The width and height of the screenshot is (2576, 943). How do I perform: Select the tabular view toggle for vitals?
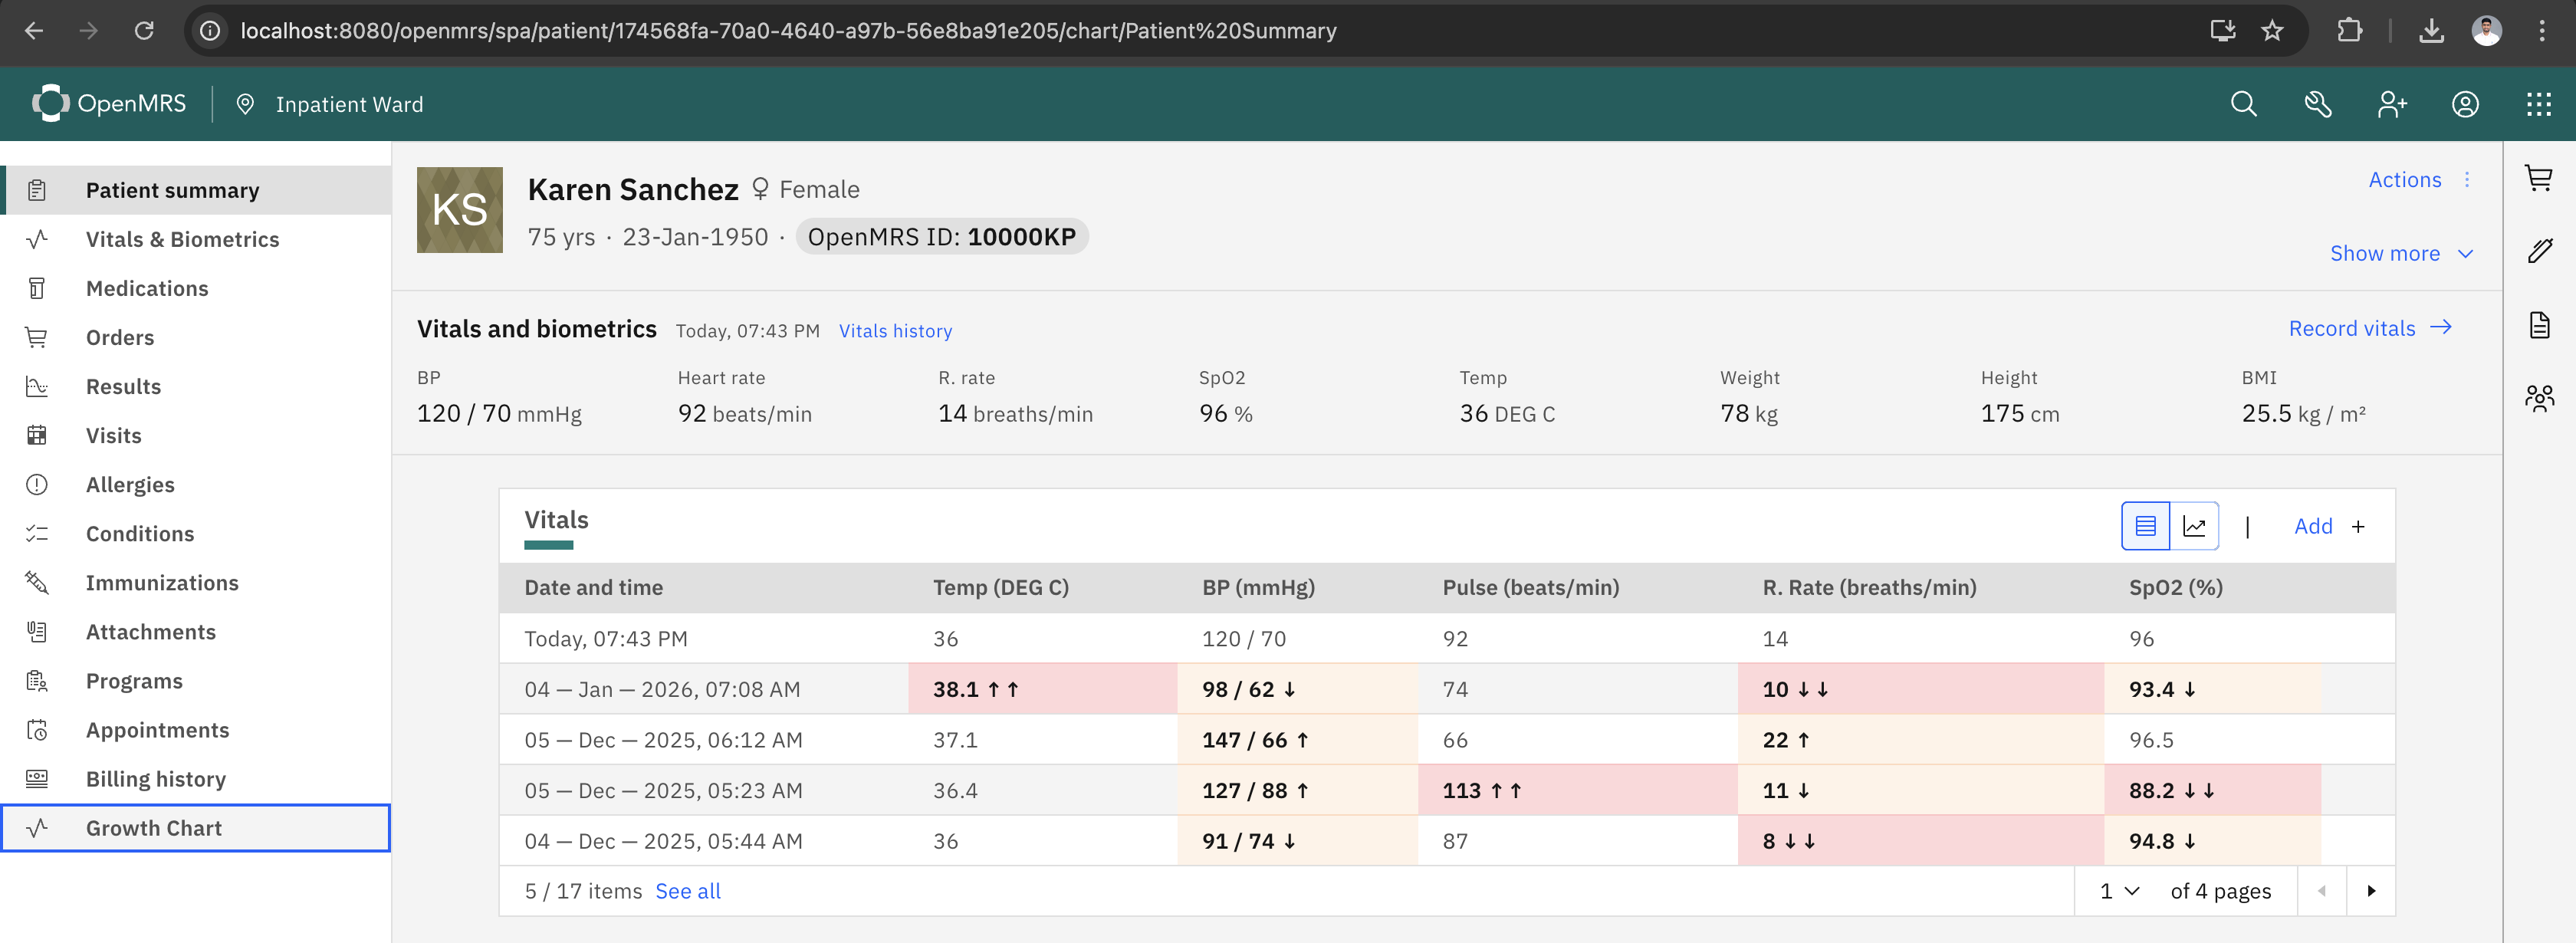(2144, 525)
